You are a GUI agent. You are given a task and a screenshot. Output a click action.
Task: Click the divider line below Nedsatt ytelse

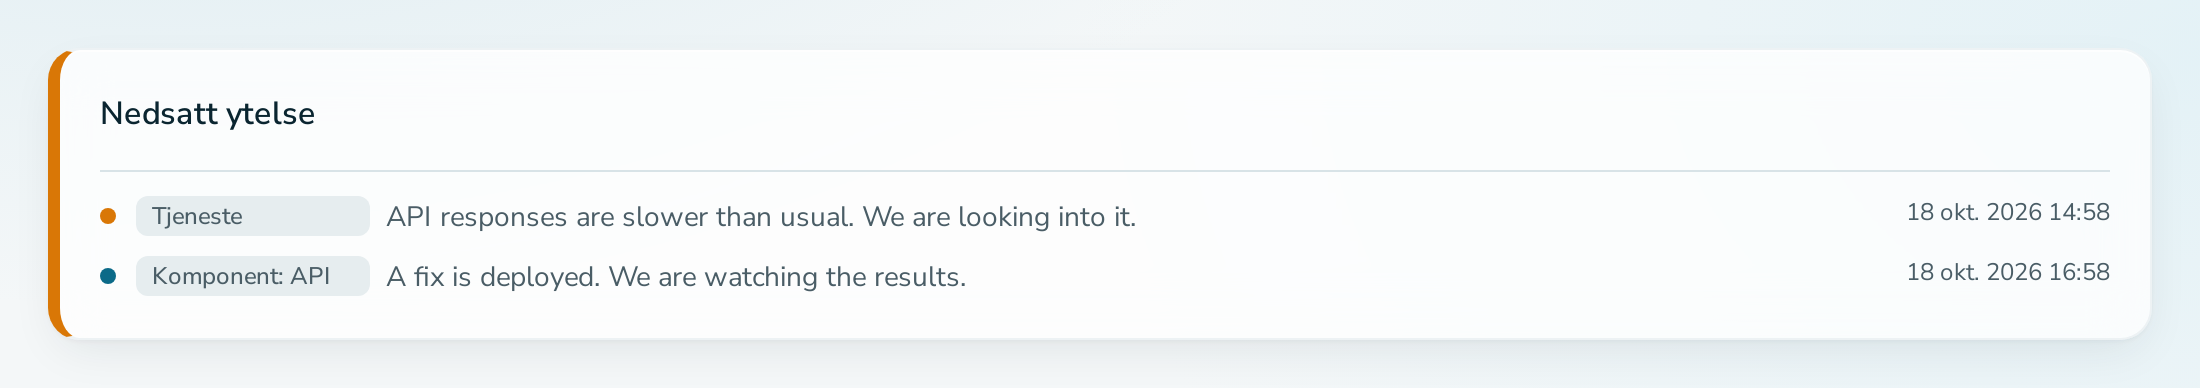click(x=1105, y=171)
